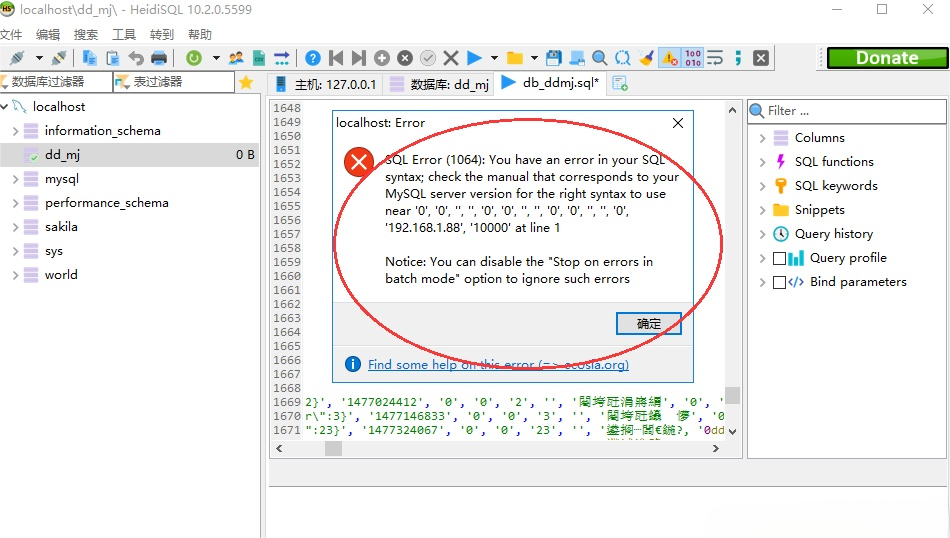The width and height of the screenshot is (950, 538).
Task: Open a new query tab icon
Action: [x=620, y=84]
